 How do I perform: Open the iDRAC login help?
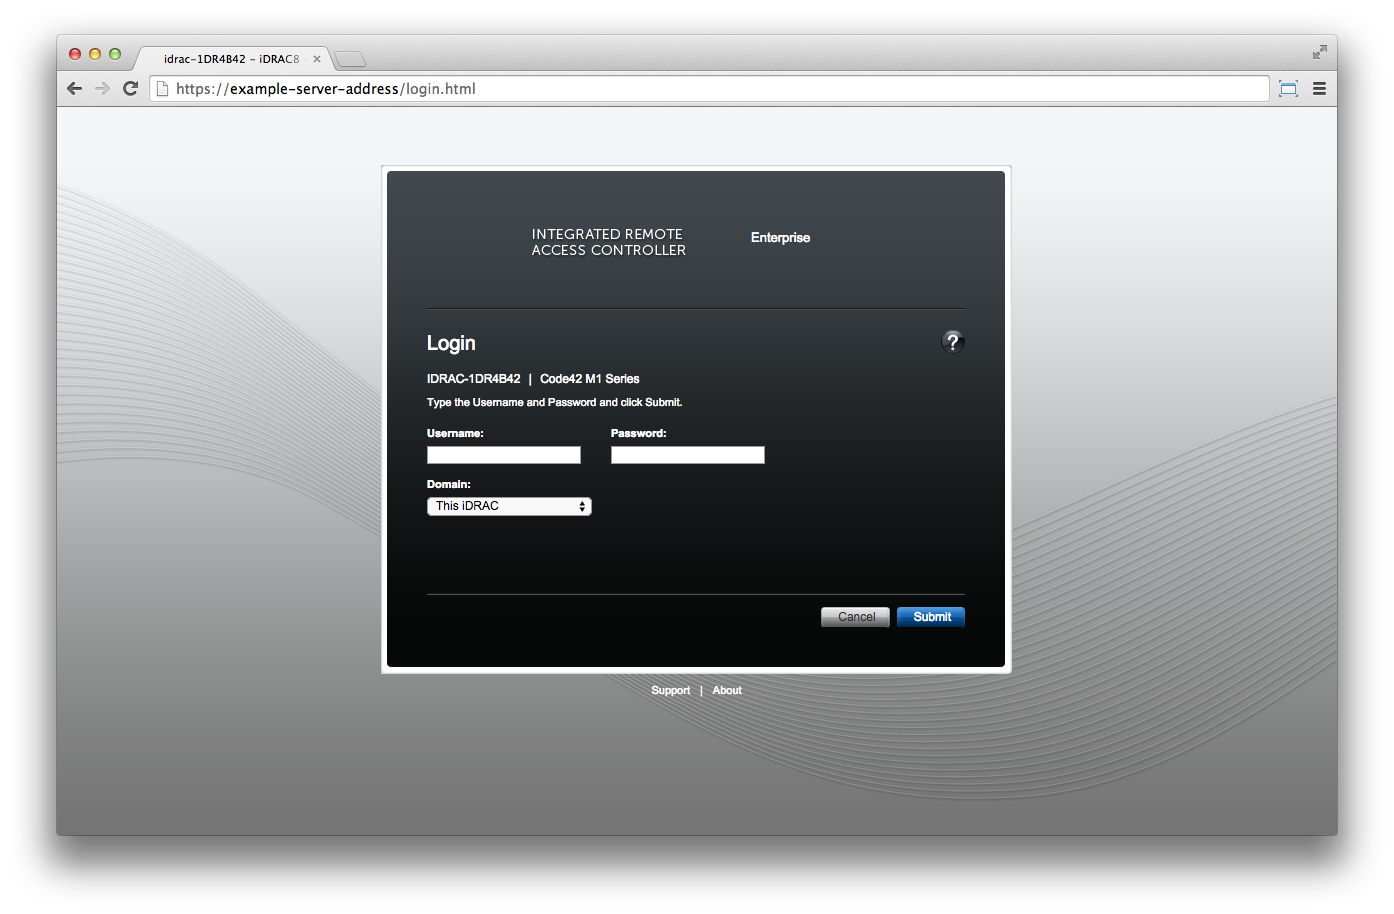tap(952, 341)
